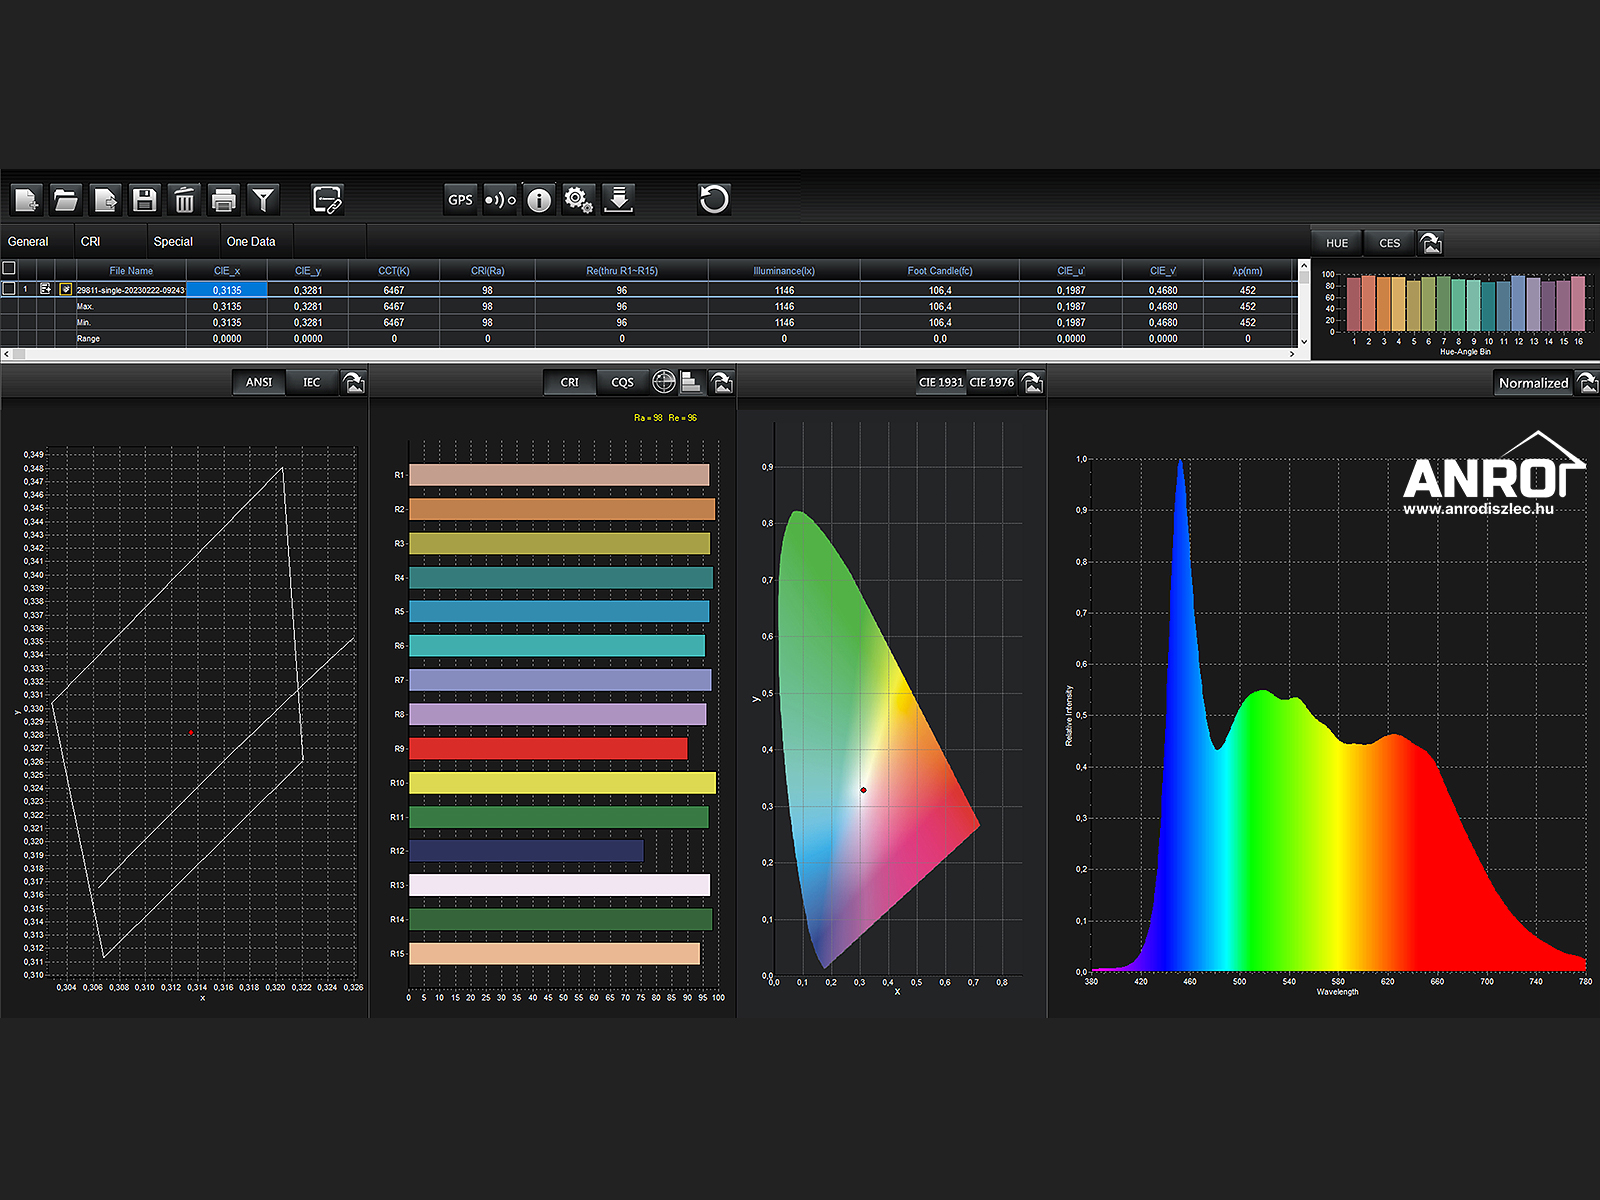1600x1200 pixels.
Task: Open the GPS settings
Action: click(460, 200)
